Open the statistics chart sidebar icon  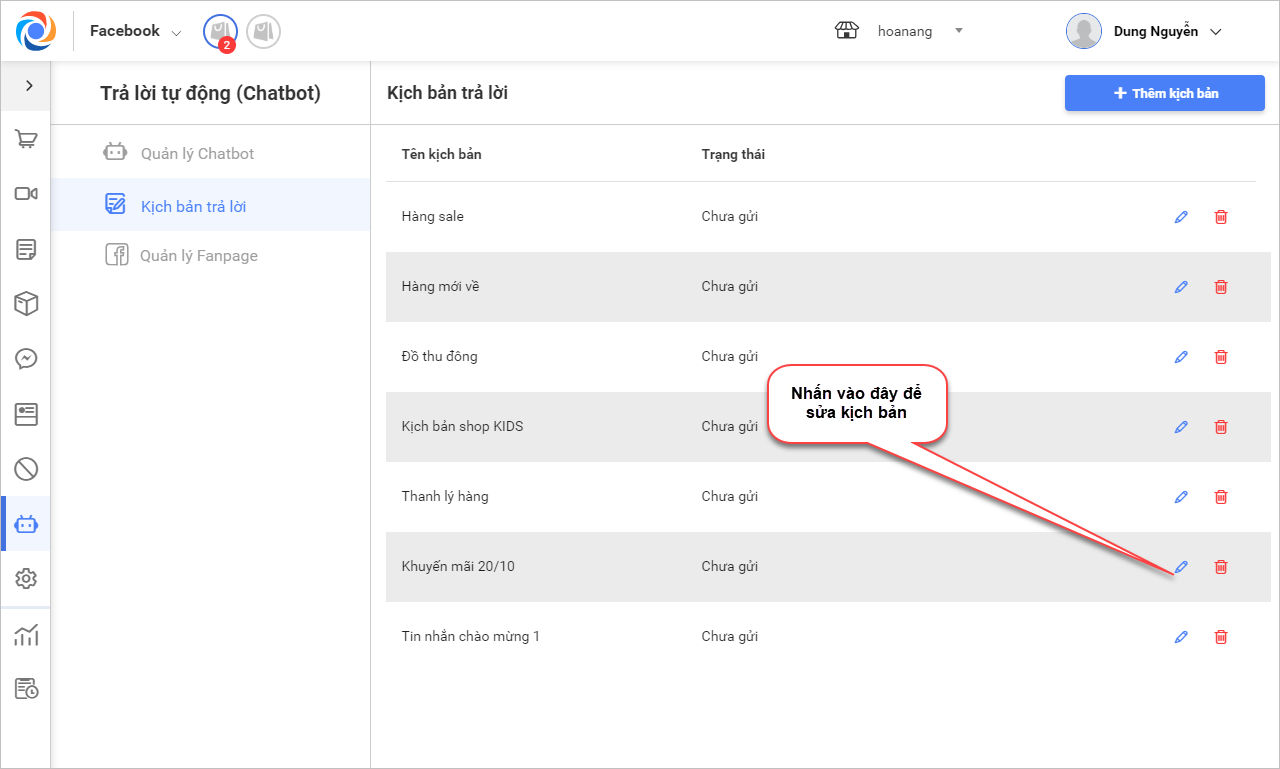(26, 635)
